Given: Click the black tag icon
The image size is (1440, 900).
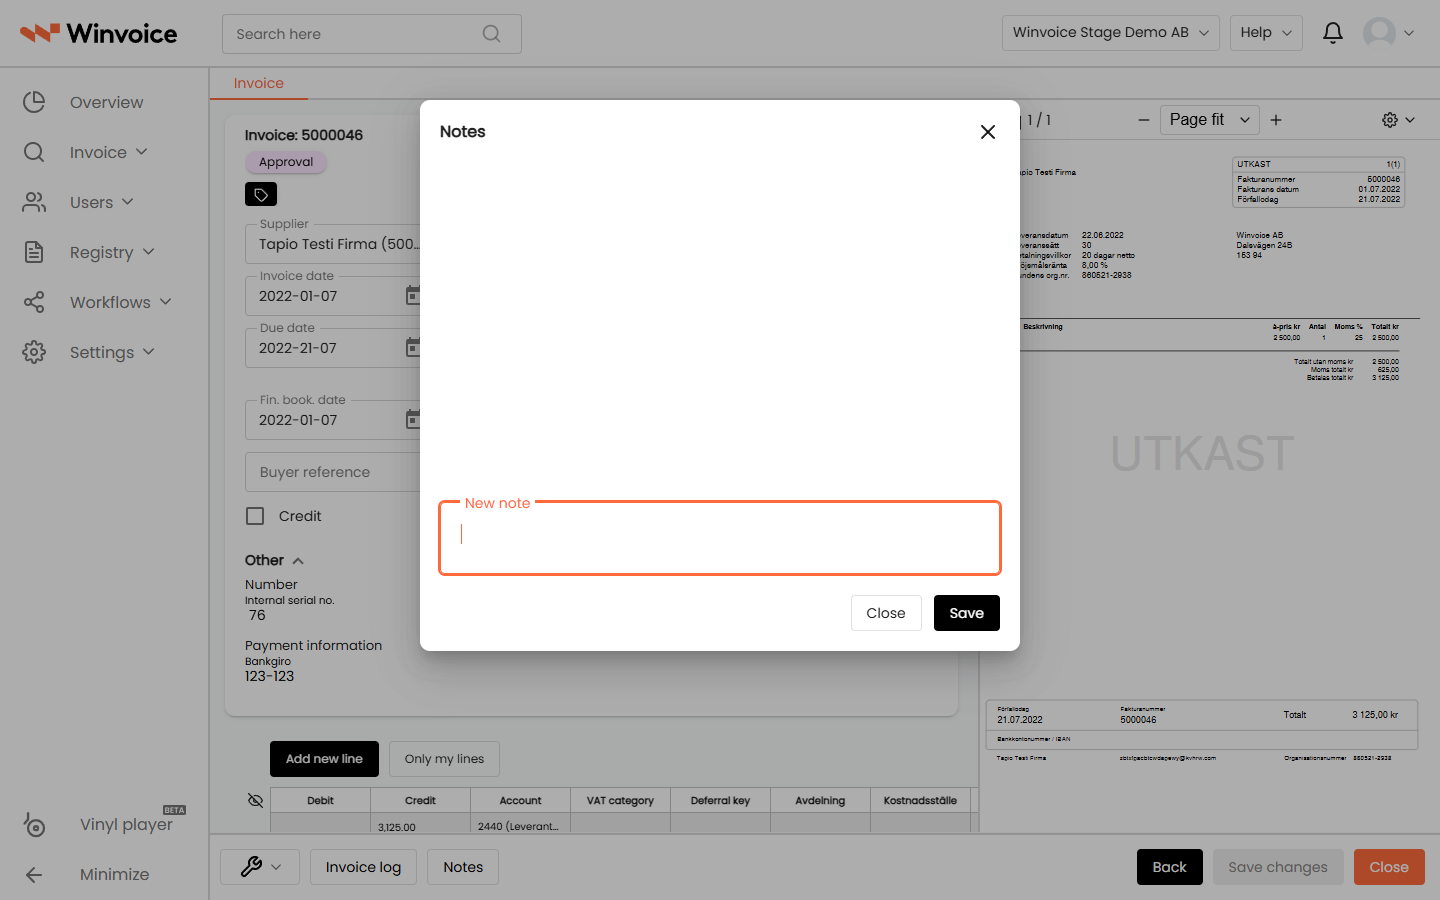Looking at the screenshot, I should point(261,194).
